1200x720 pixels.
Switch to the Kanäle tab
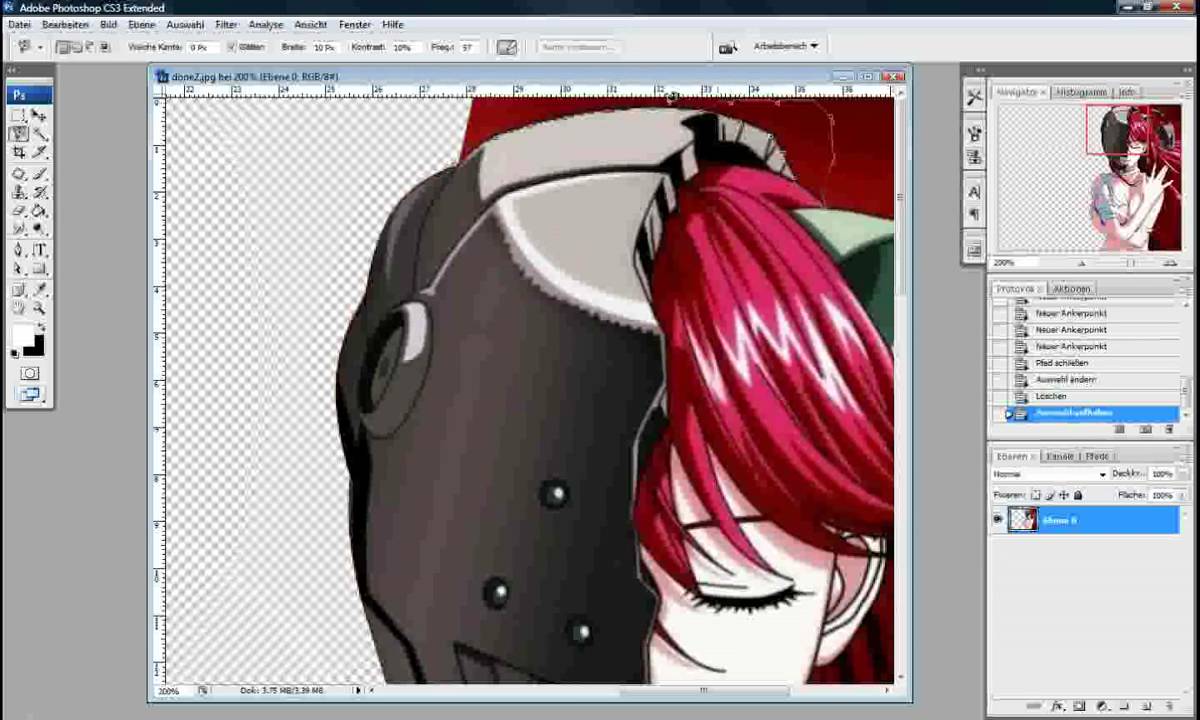(x=1060, y=456)
